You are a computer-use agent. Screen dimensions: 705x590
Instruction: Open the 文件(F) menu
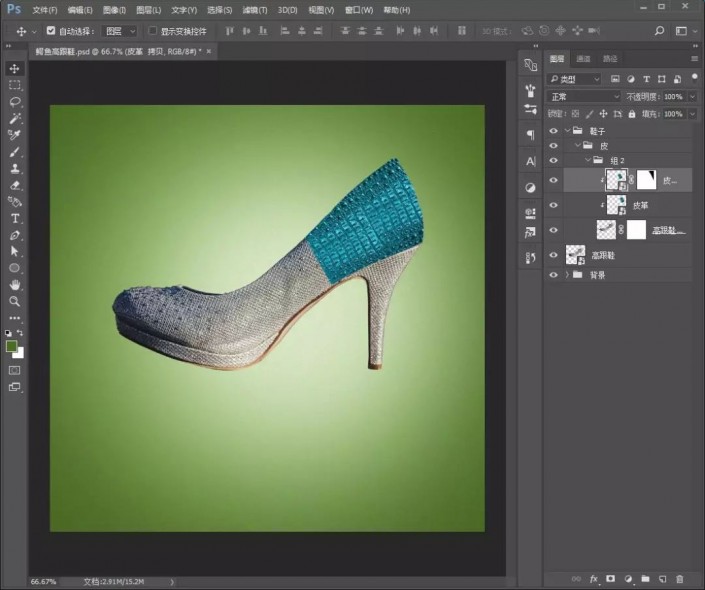45,10
